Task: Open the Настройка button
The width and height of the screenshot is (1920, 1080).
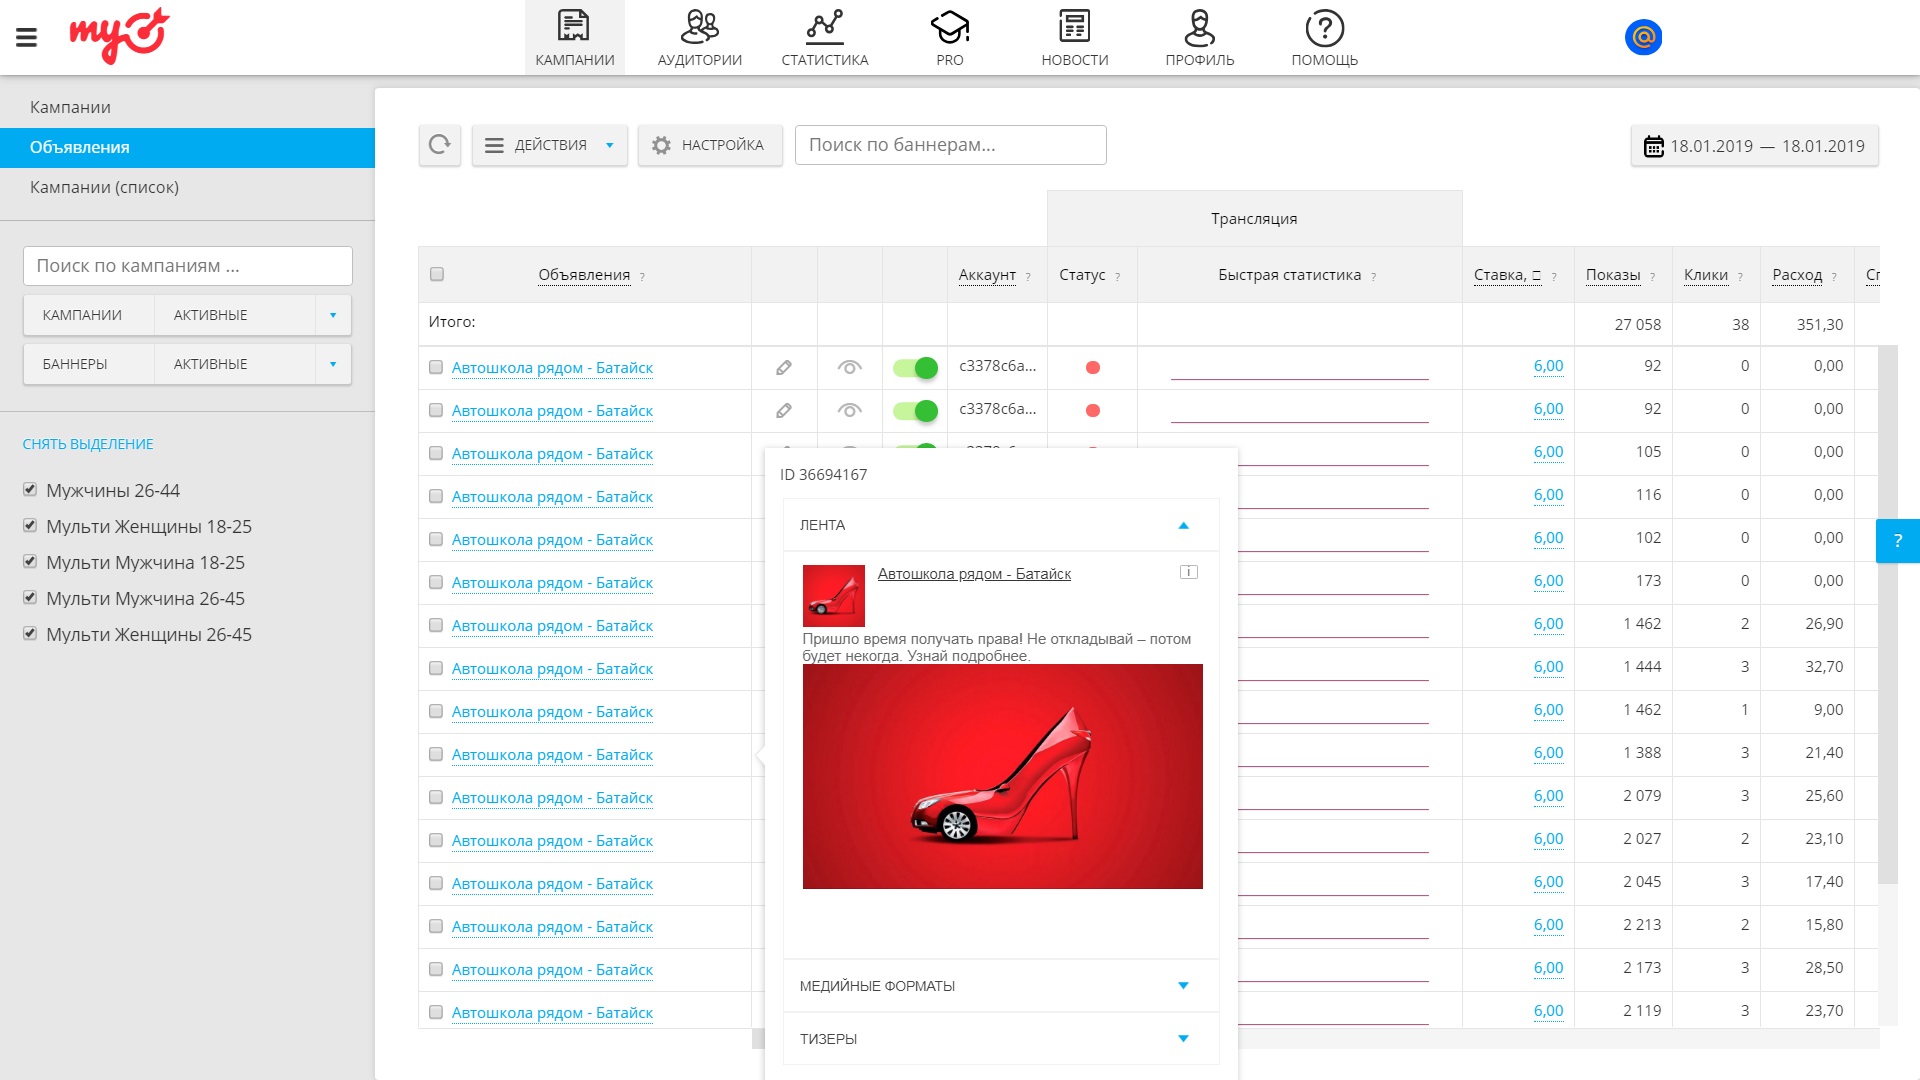Action: point(709,145)
